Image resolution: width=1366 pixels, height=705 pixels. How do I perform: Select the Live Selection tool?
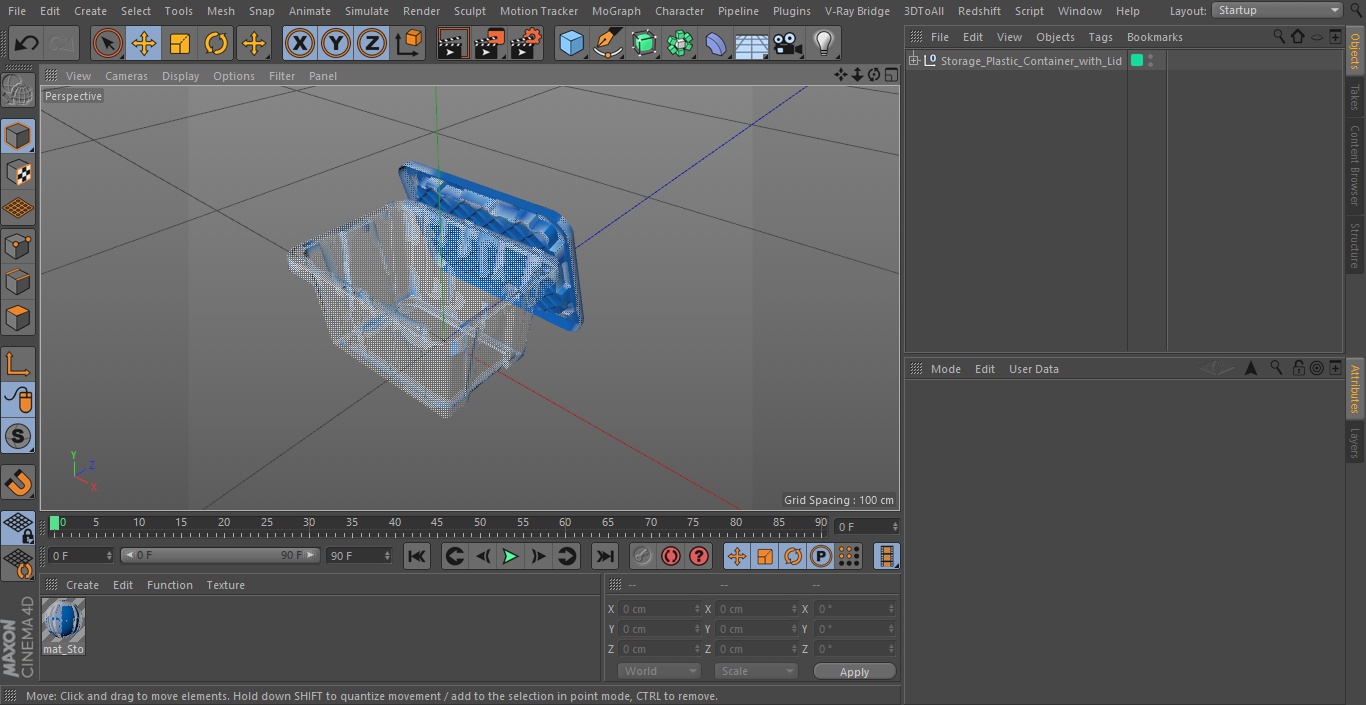(x=108, y=43)
